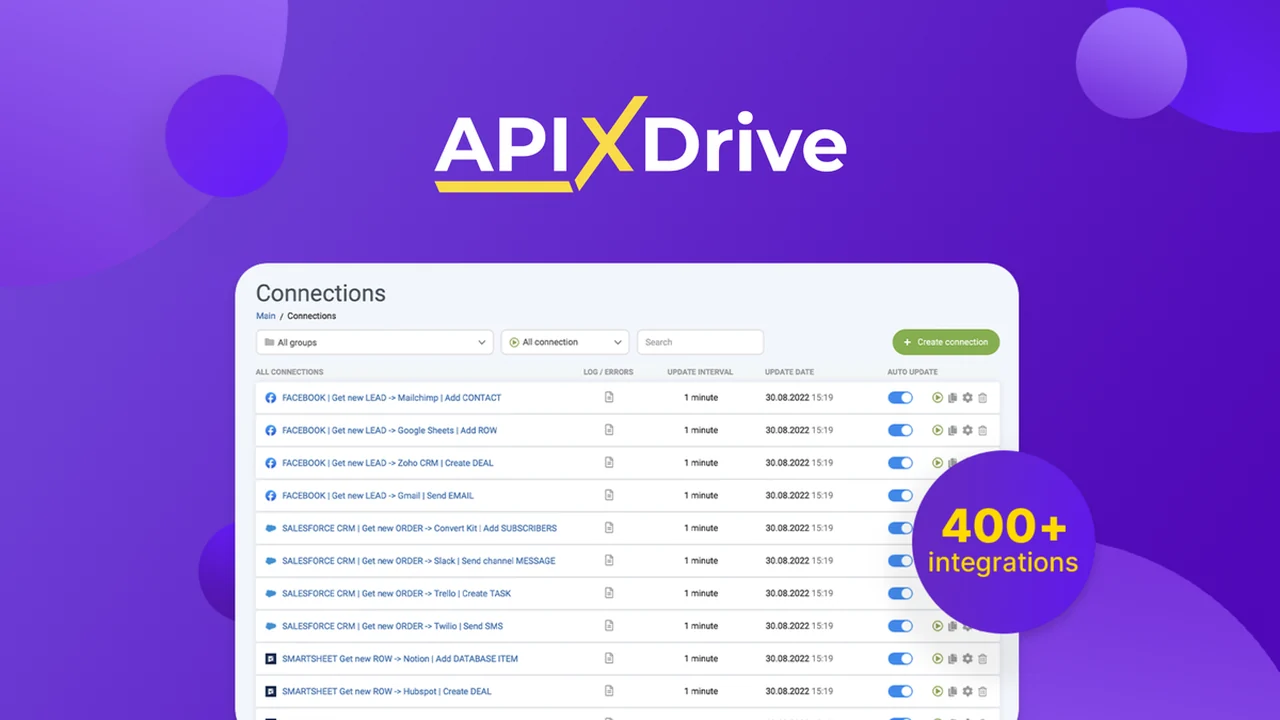Disable auto update for the Salesforce to Slack connection
1280x720 pixels.
pyautogui.click(x=900, y=560)
